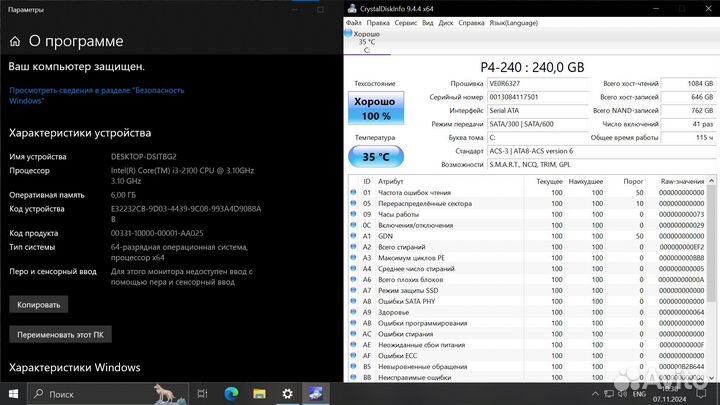
Task: Click status dot of attribute A9 row
Action: click(x=353, y=312)
